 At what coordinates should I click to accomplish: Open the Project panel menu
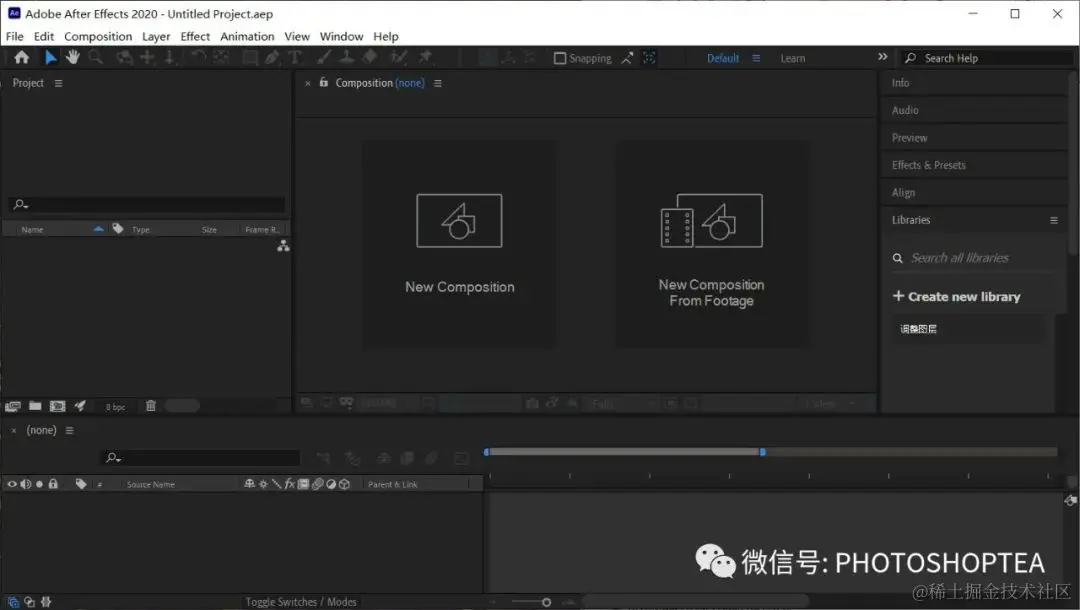coord(59,83)
